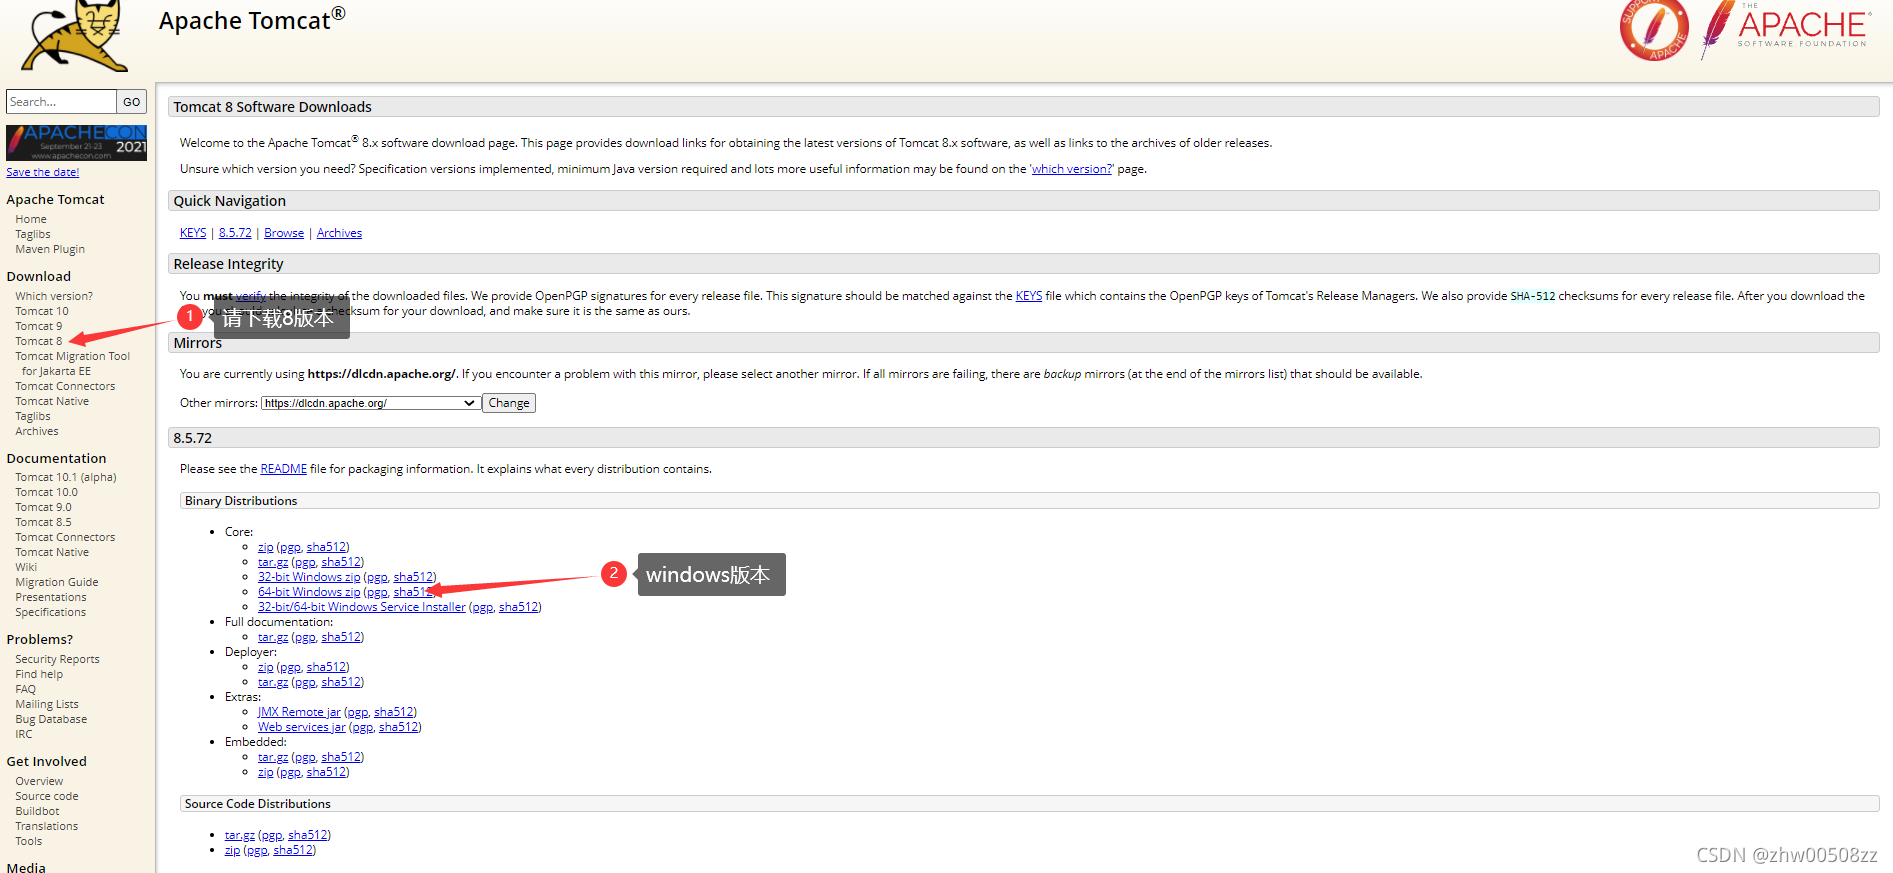Download the Embedded tar.gz file
Image resolution: width=1893 pixels, height=873 pixels.
pos(273,757)
